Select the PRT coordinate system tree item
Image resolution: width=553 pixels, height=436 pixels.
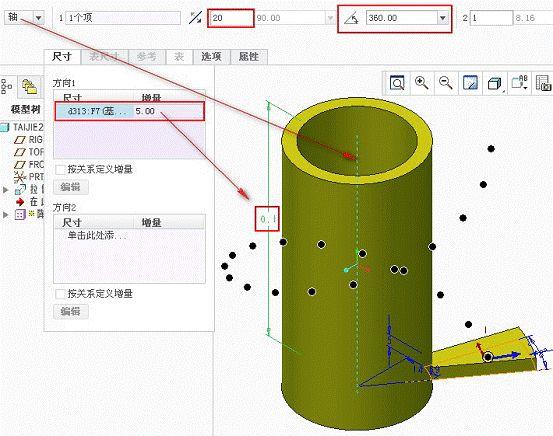point(29,177)
